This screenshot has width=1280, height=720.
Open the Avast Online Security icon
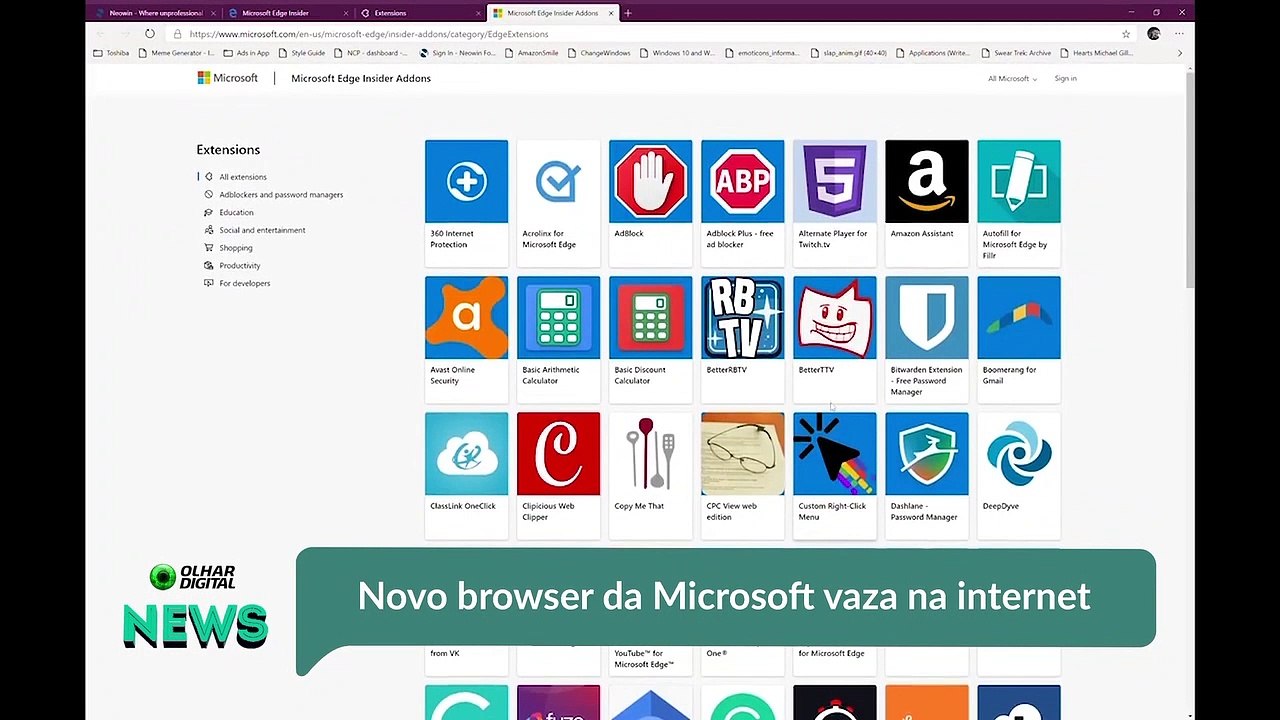(466, 317)
